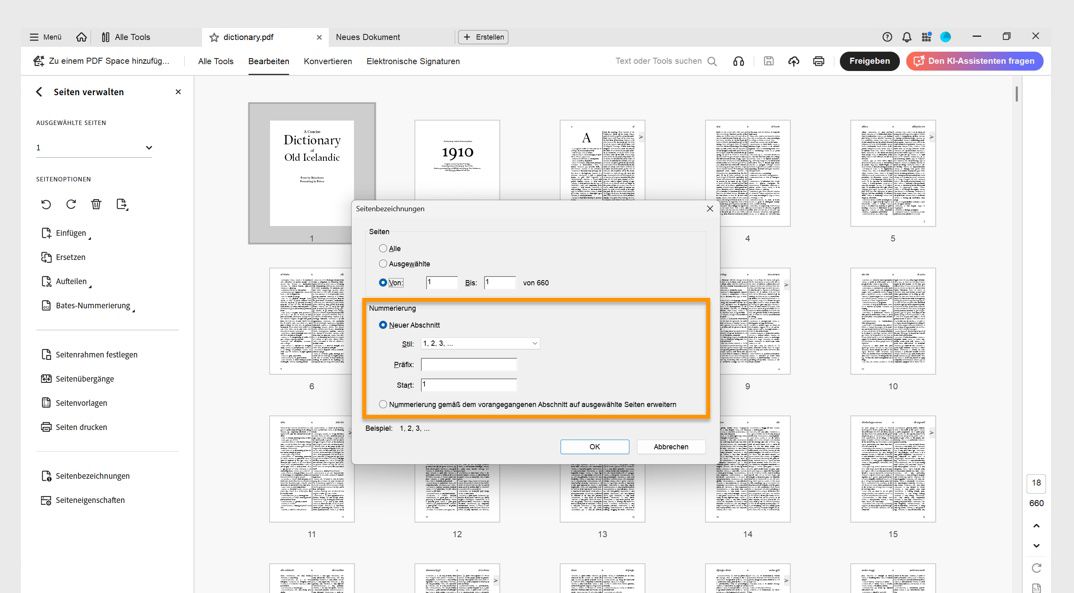
Task: Delete selected pages with trash icon
Action: 96,204
